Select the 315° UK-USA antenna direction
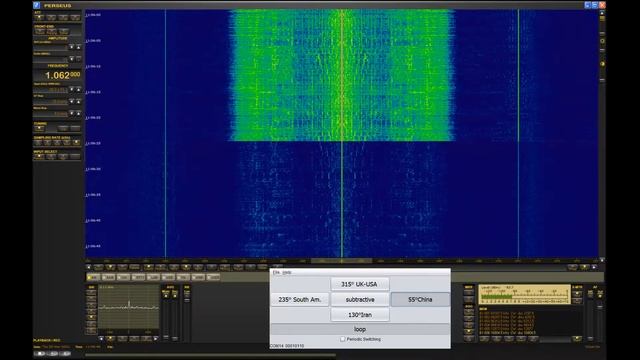 [x=360, y=284]
